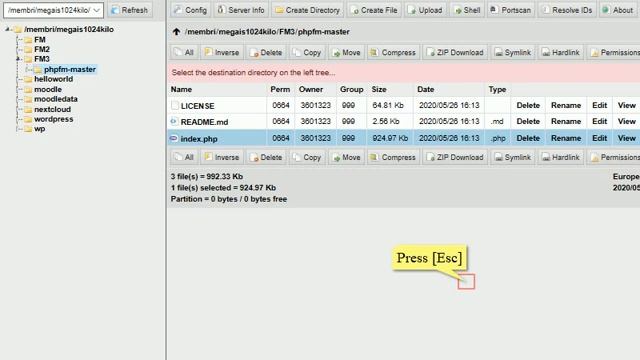
Task: Select root /membri/megais1024kilo tree node
Action: [69, 29]
